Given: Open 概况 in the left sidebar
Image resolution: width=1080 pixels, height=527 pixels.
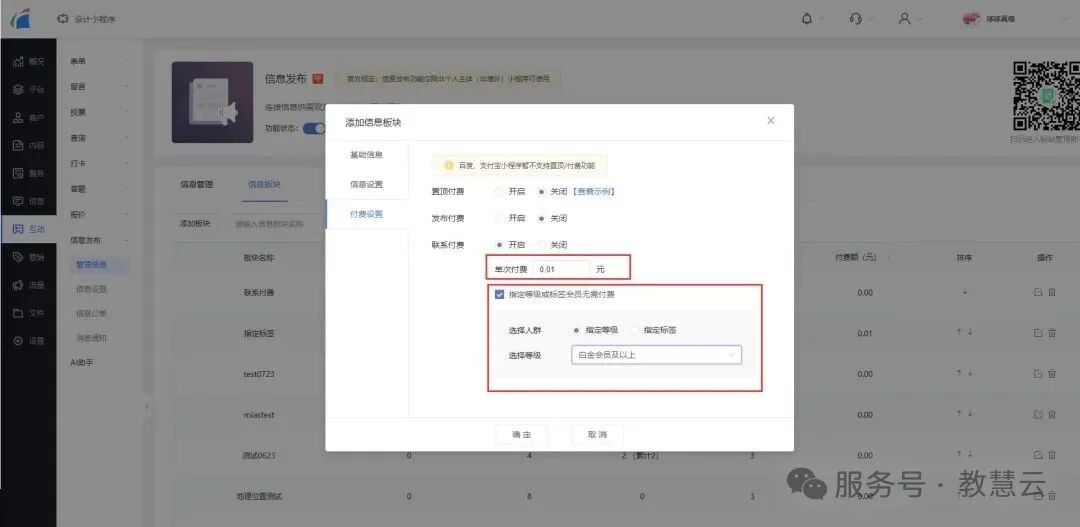Looking at the screenshot, I should pos(28,61).
